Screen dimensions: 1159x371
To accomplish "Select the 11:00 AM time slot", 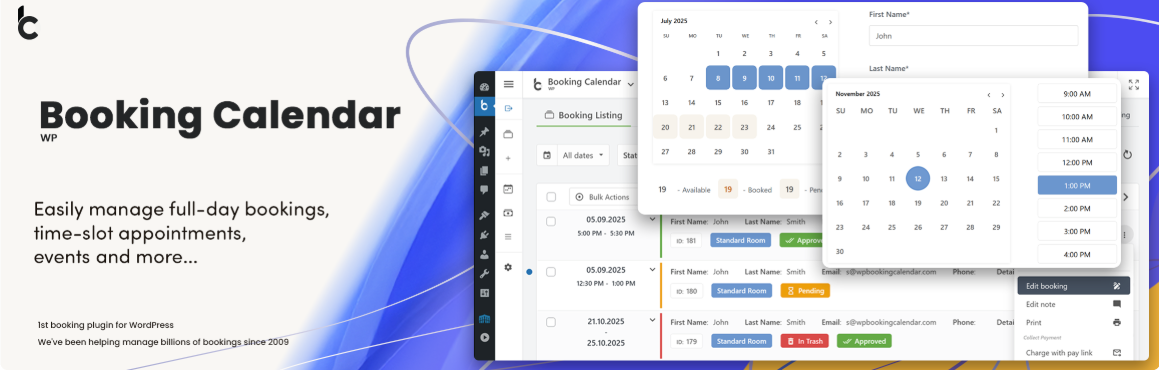I will [1077, 140].
